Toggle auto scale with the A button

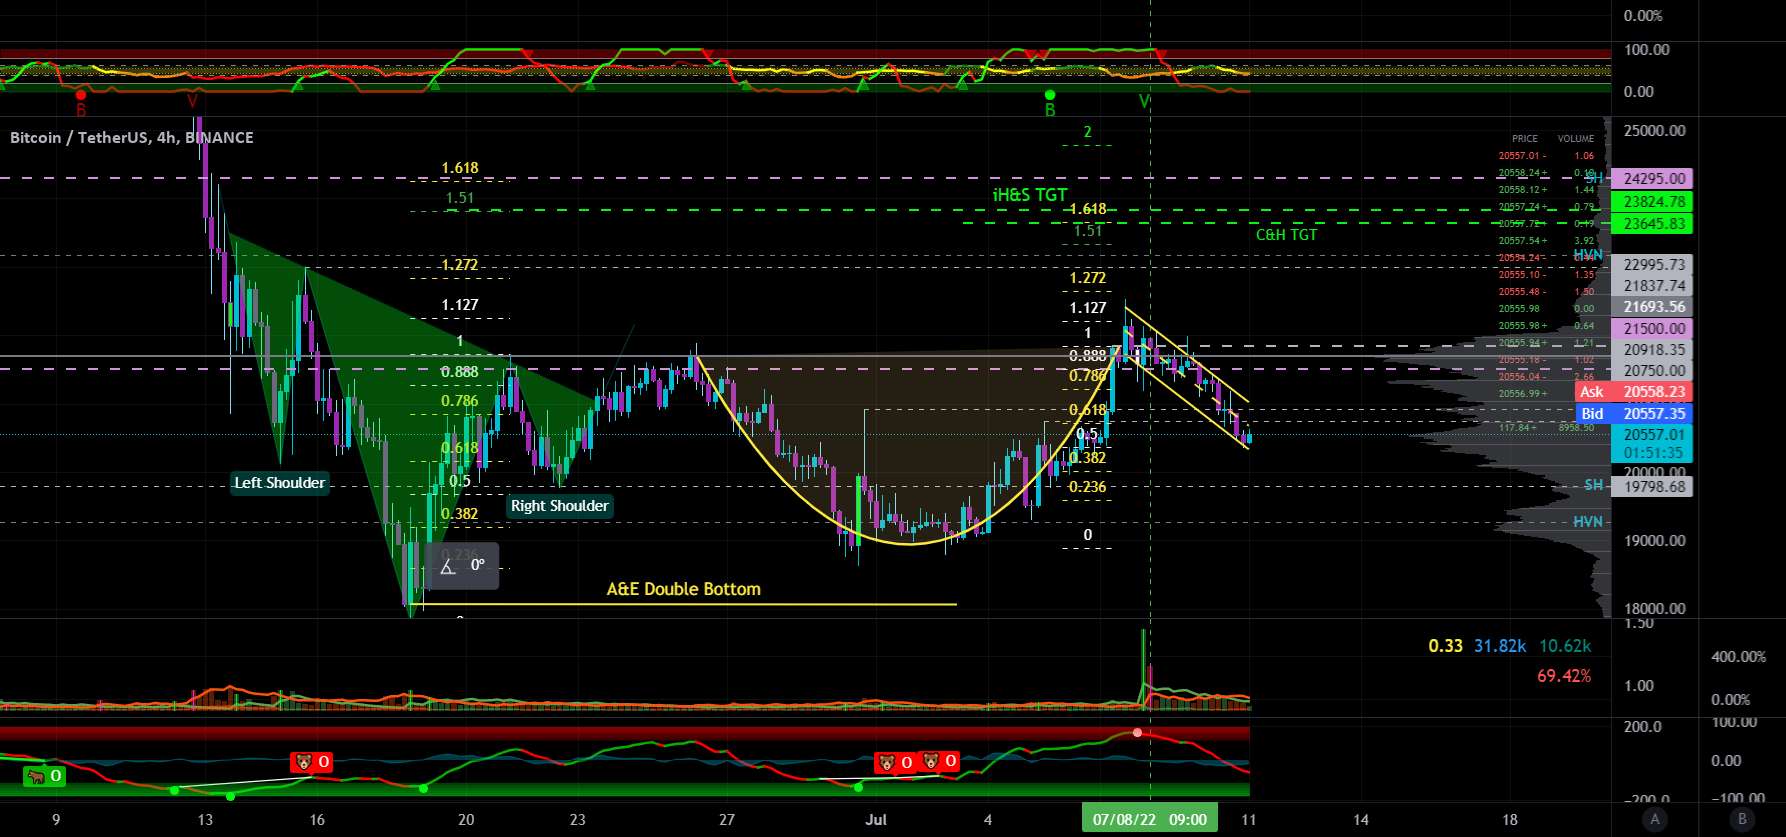[x=1655, y=819]
